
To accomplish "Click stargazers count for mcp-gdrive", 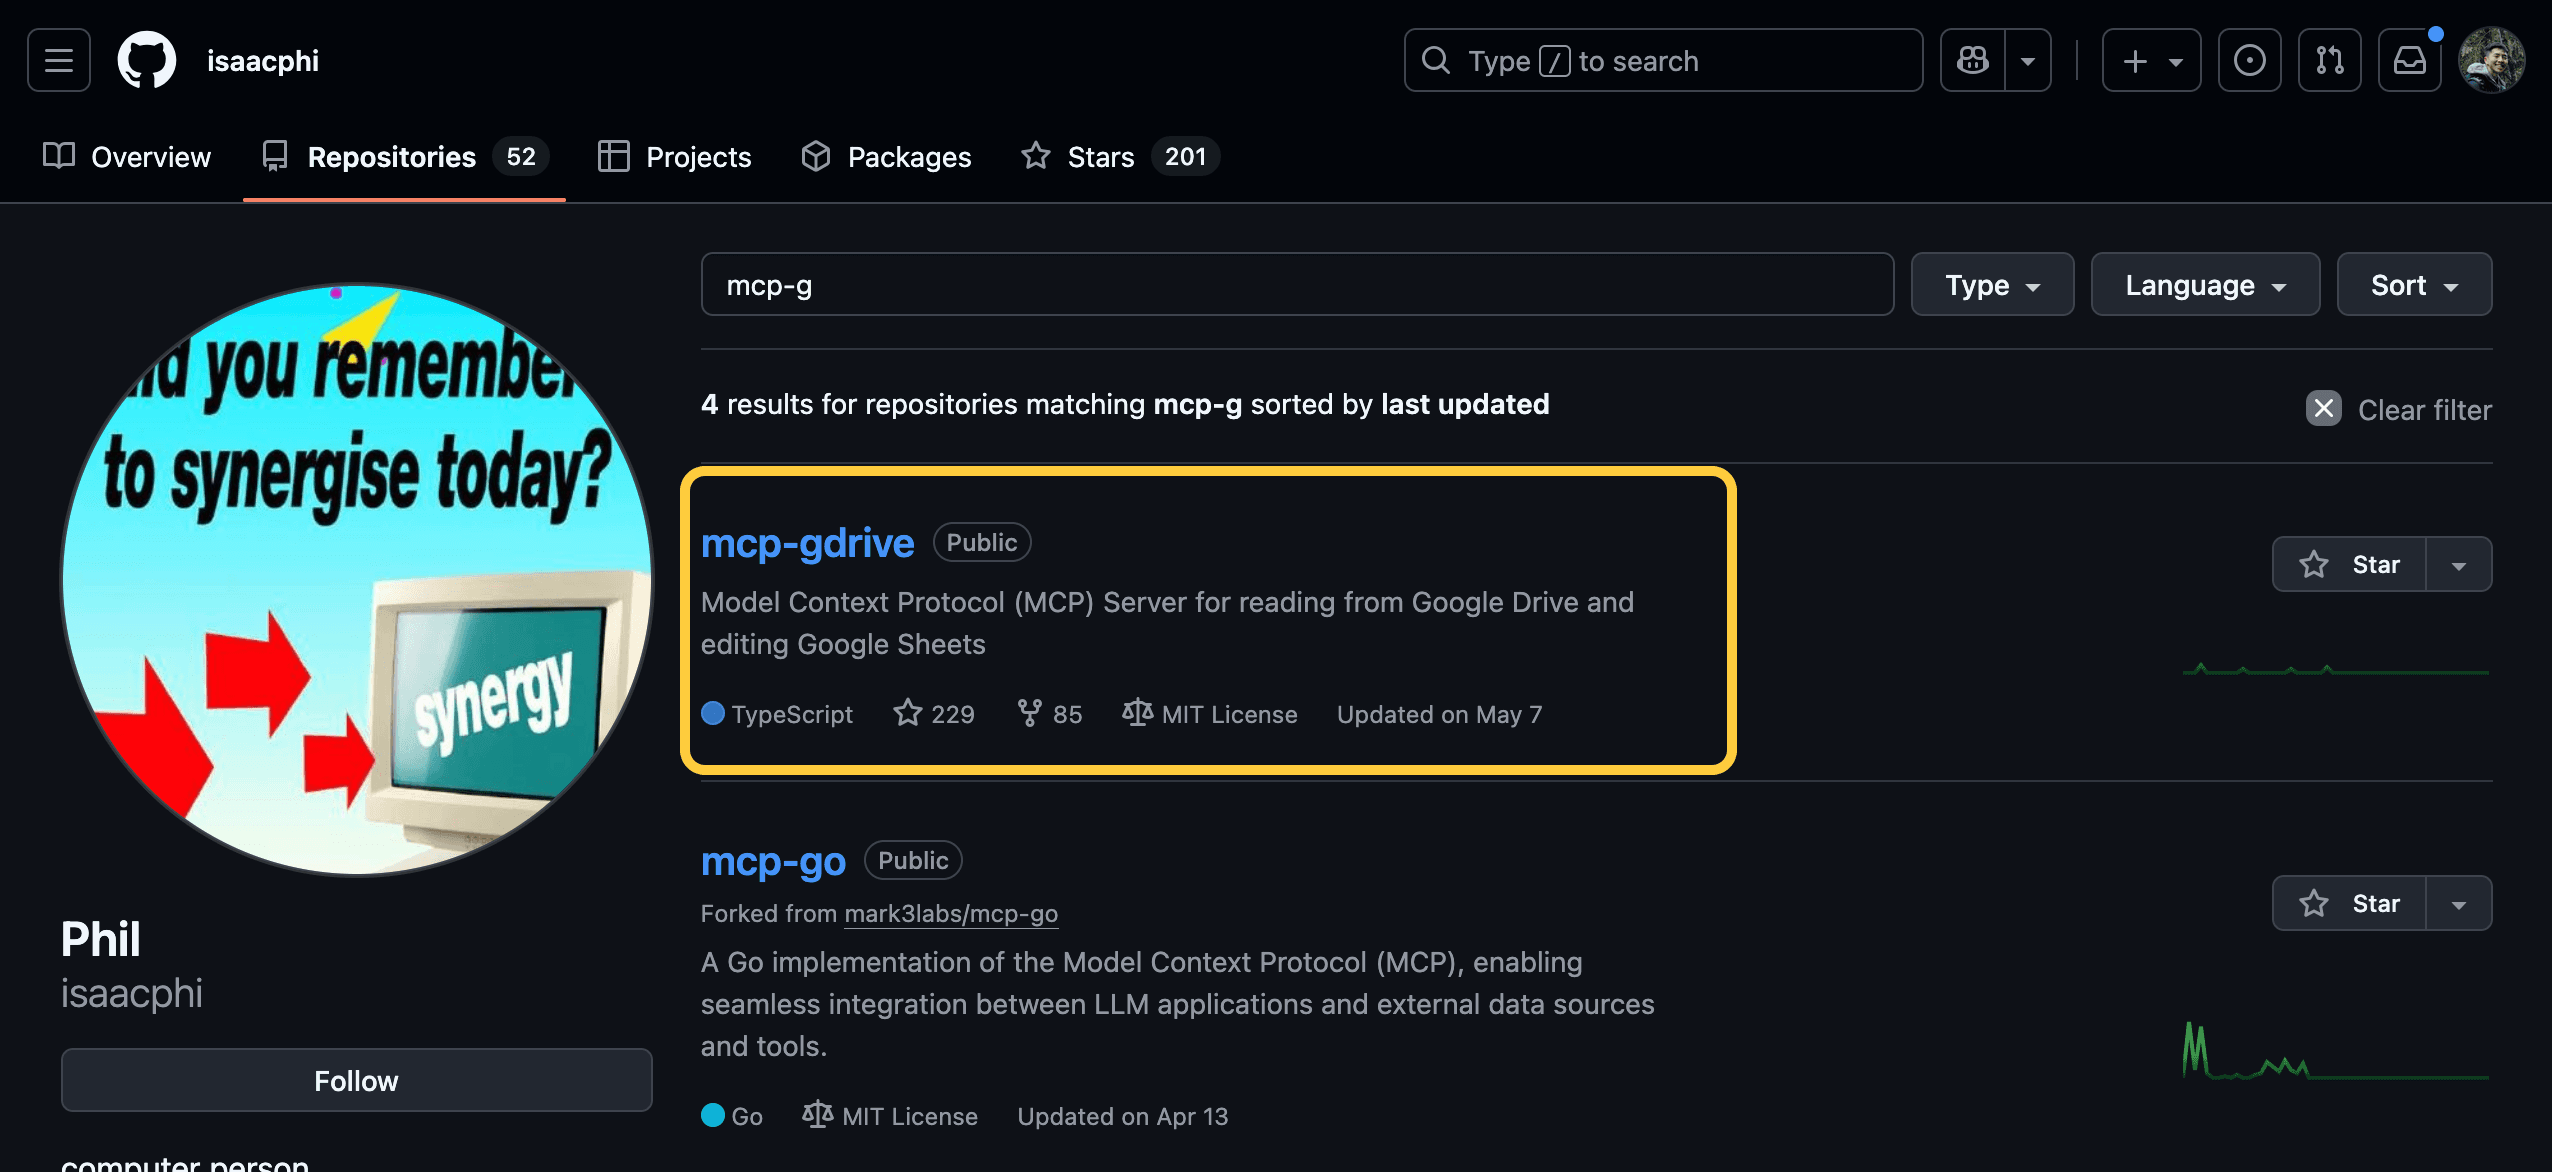I will pyautogui.click(x=934, y=714).
